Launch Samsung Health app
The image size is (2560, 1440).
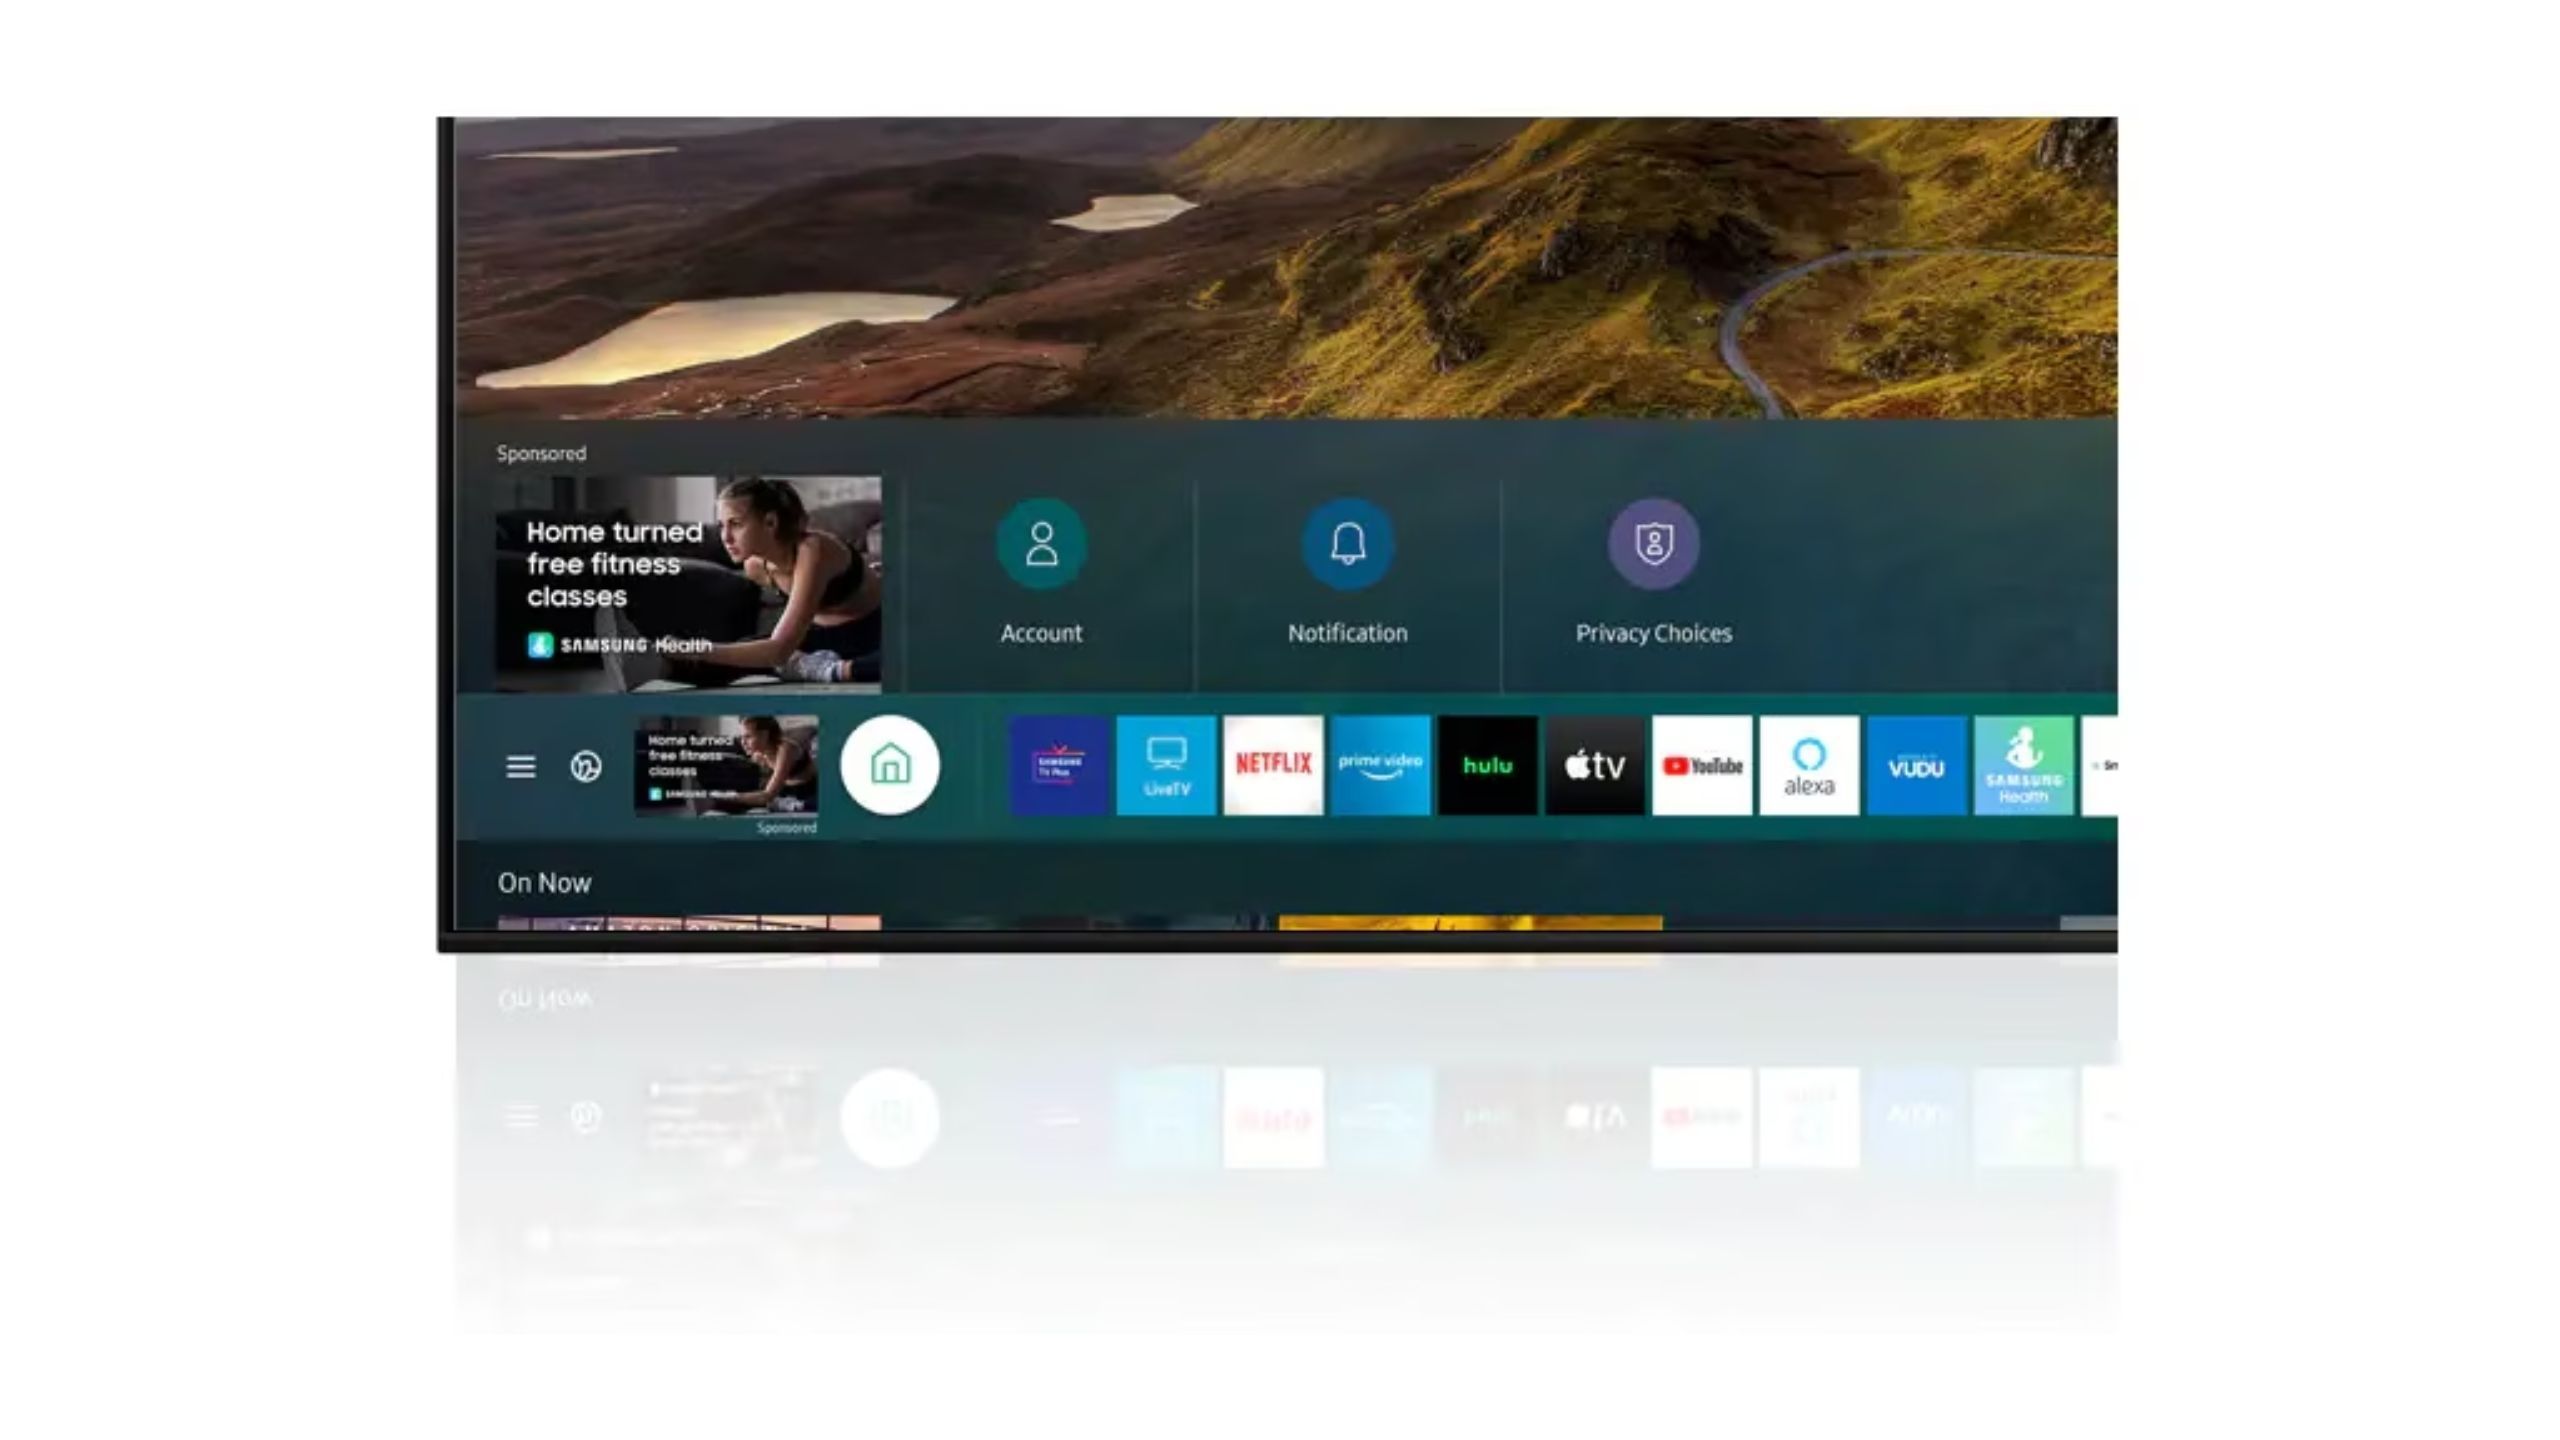[x=2022, y=765]
